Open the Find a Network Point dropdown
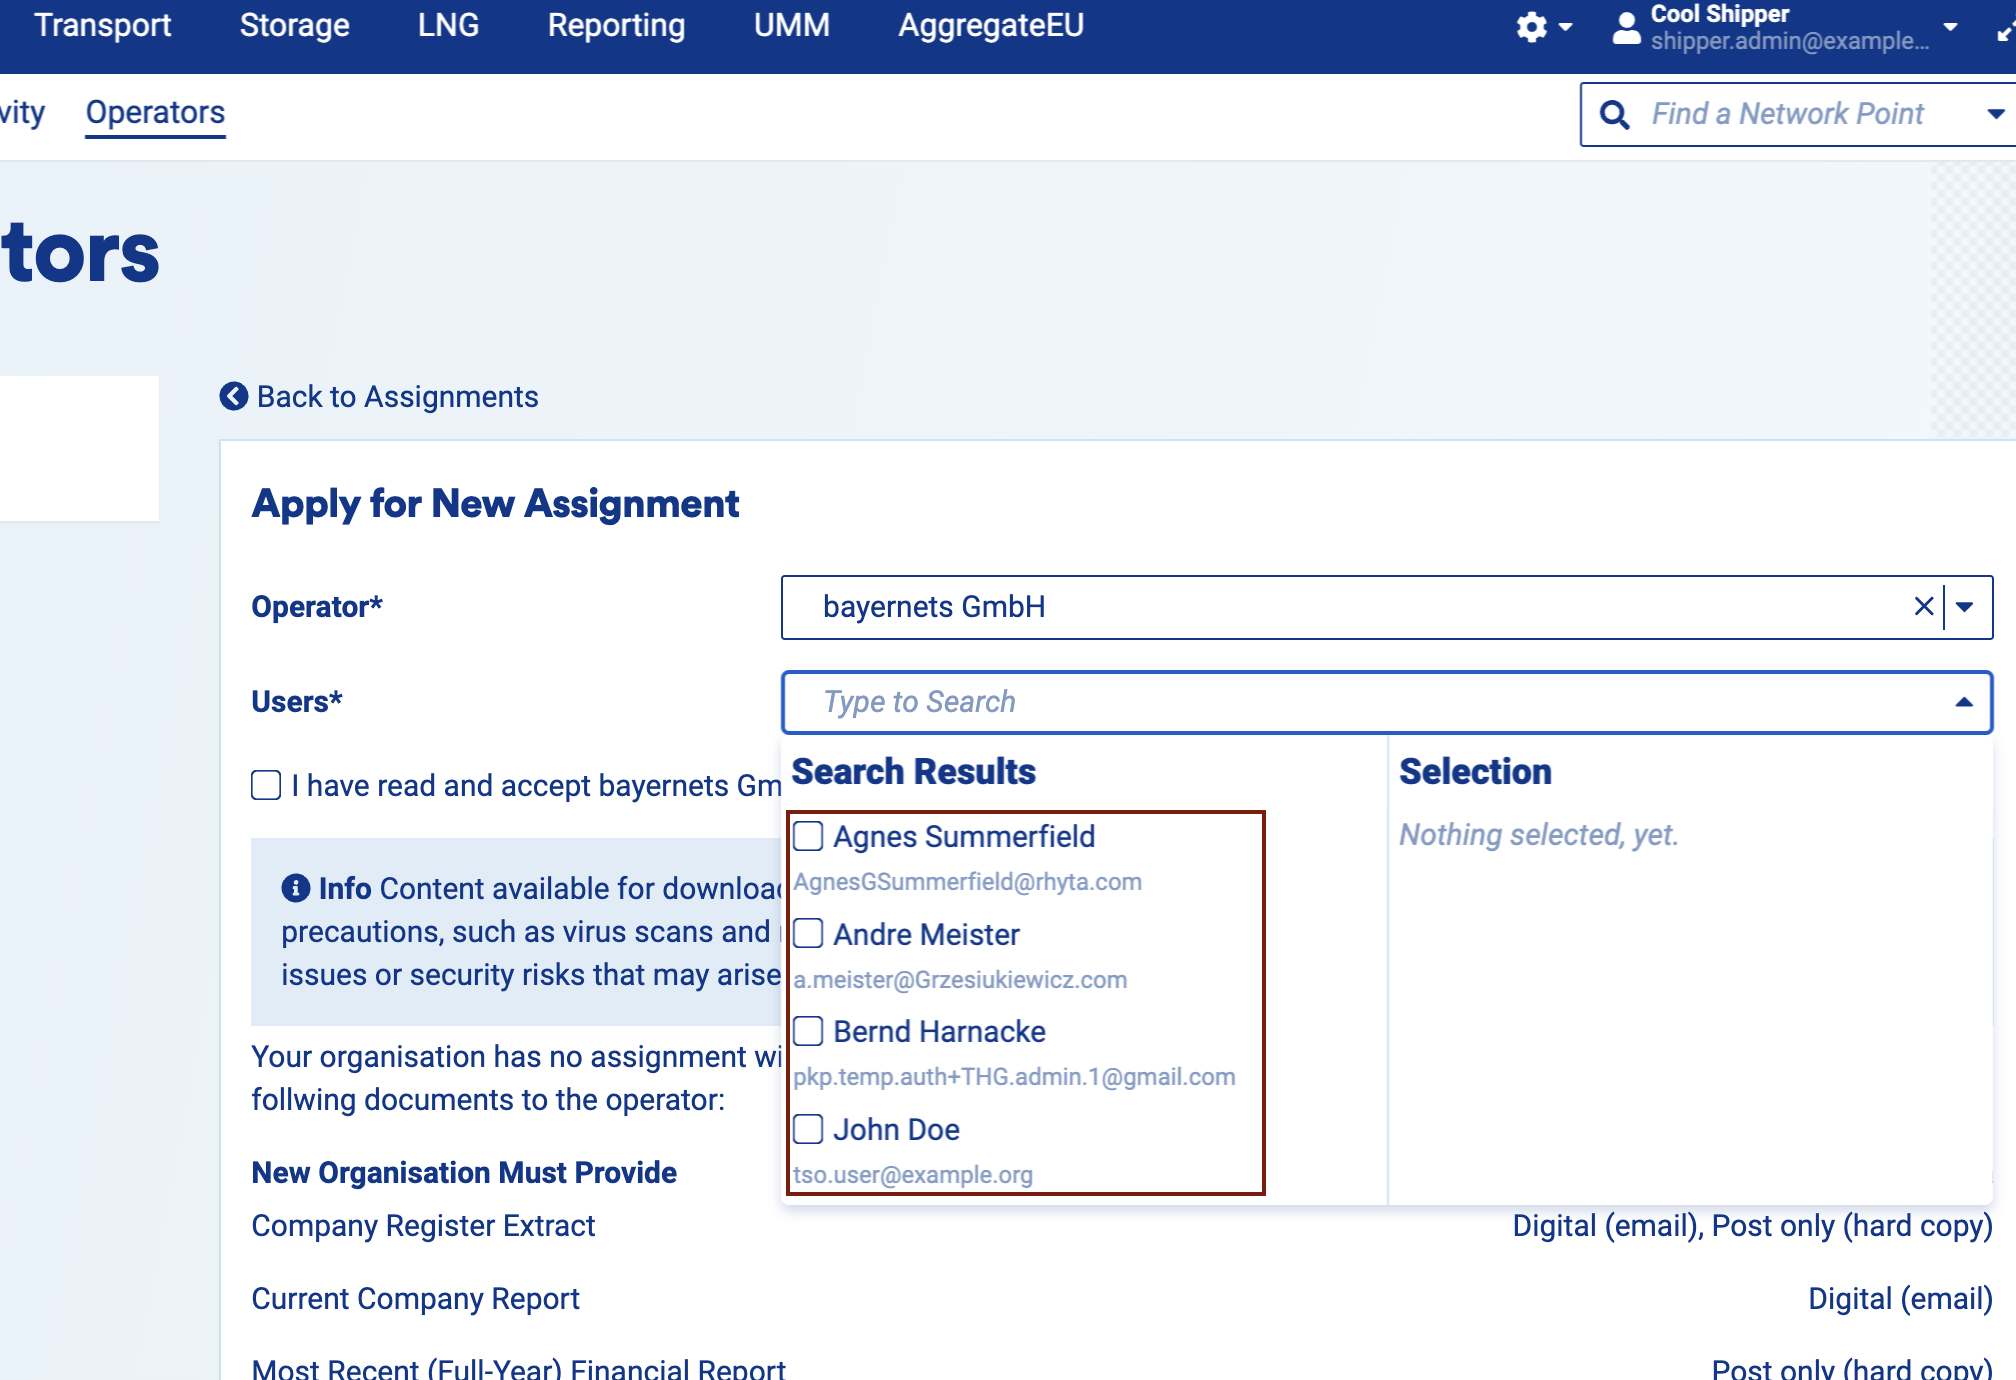The image size is (2016, 1380). tap(1995, 114)
